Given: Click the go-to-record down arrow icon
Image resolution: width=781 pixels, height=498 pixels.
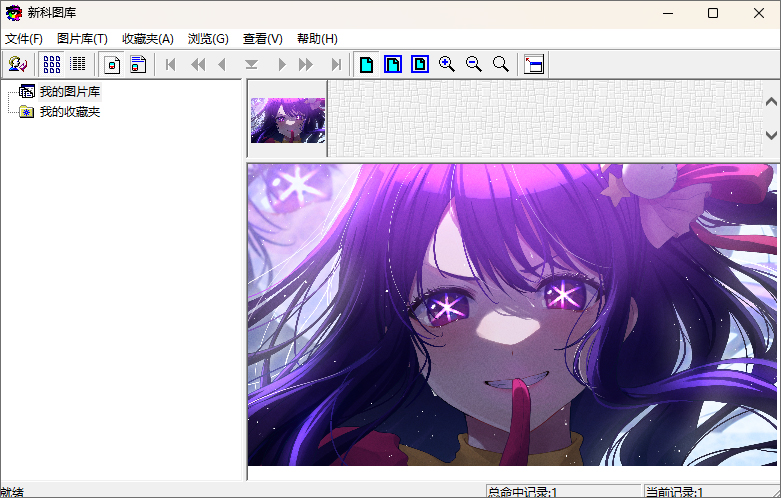Looking at the screenshot, I should pyautogui.click(x=252, y=64).
